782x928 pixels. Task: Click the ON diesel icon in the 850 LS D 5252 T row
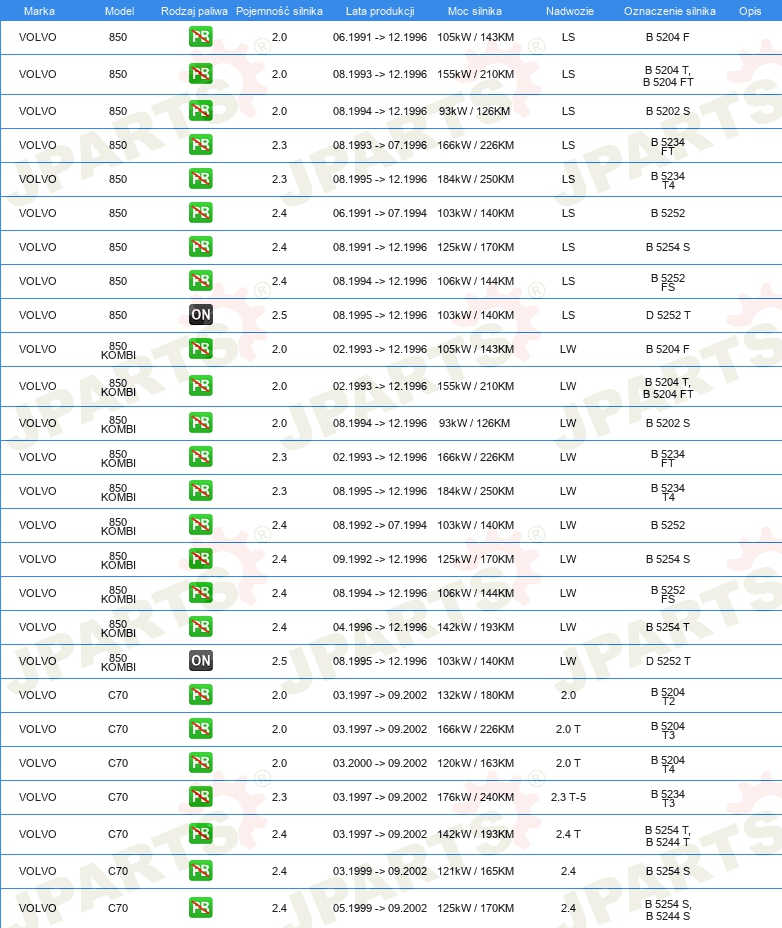pyautogui.click(x=201, y=315)
